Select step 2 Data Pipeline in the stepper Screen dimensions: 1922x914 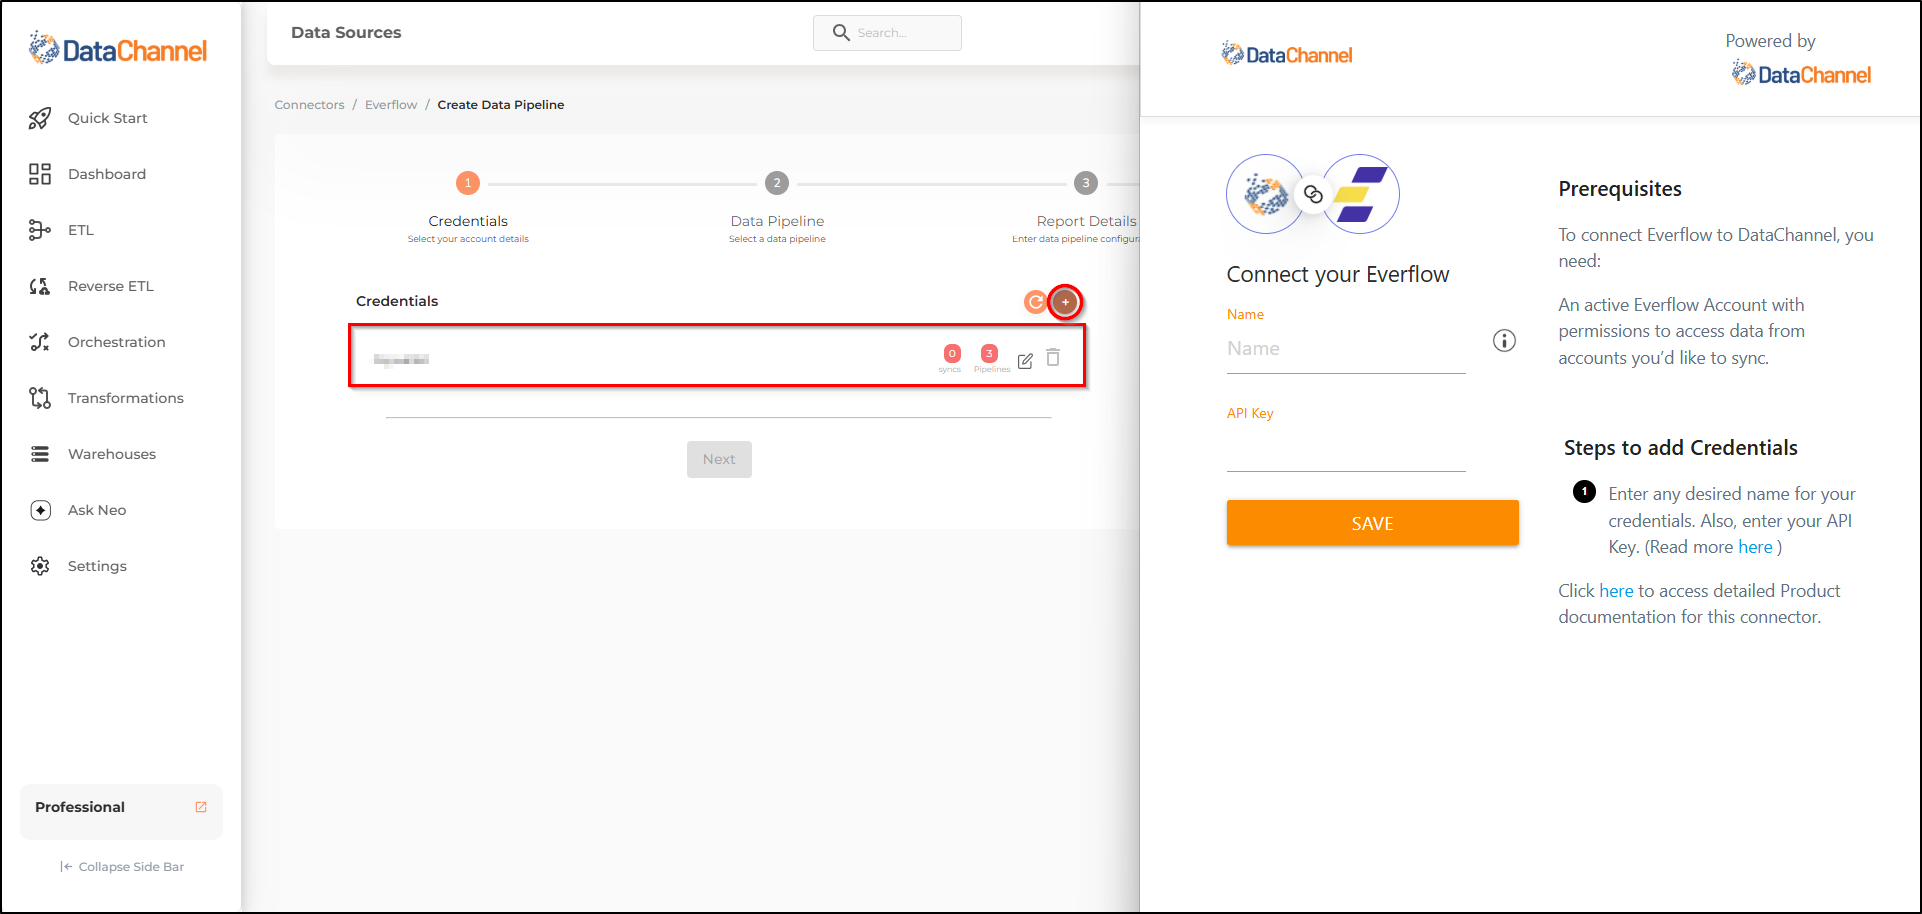pos(777,183)
